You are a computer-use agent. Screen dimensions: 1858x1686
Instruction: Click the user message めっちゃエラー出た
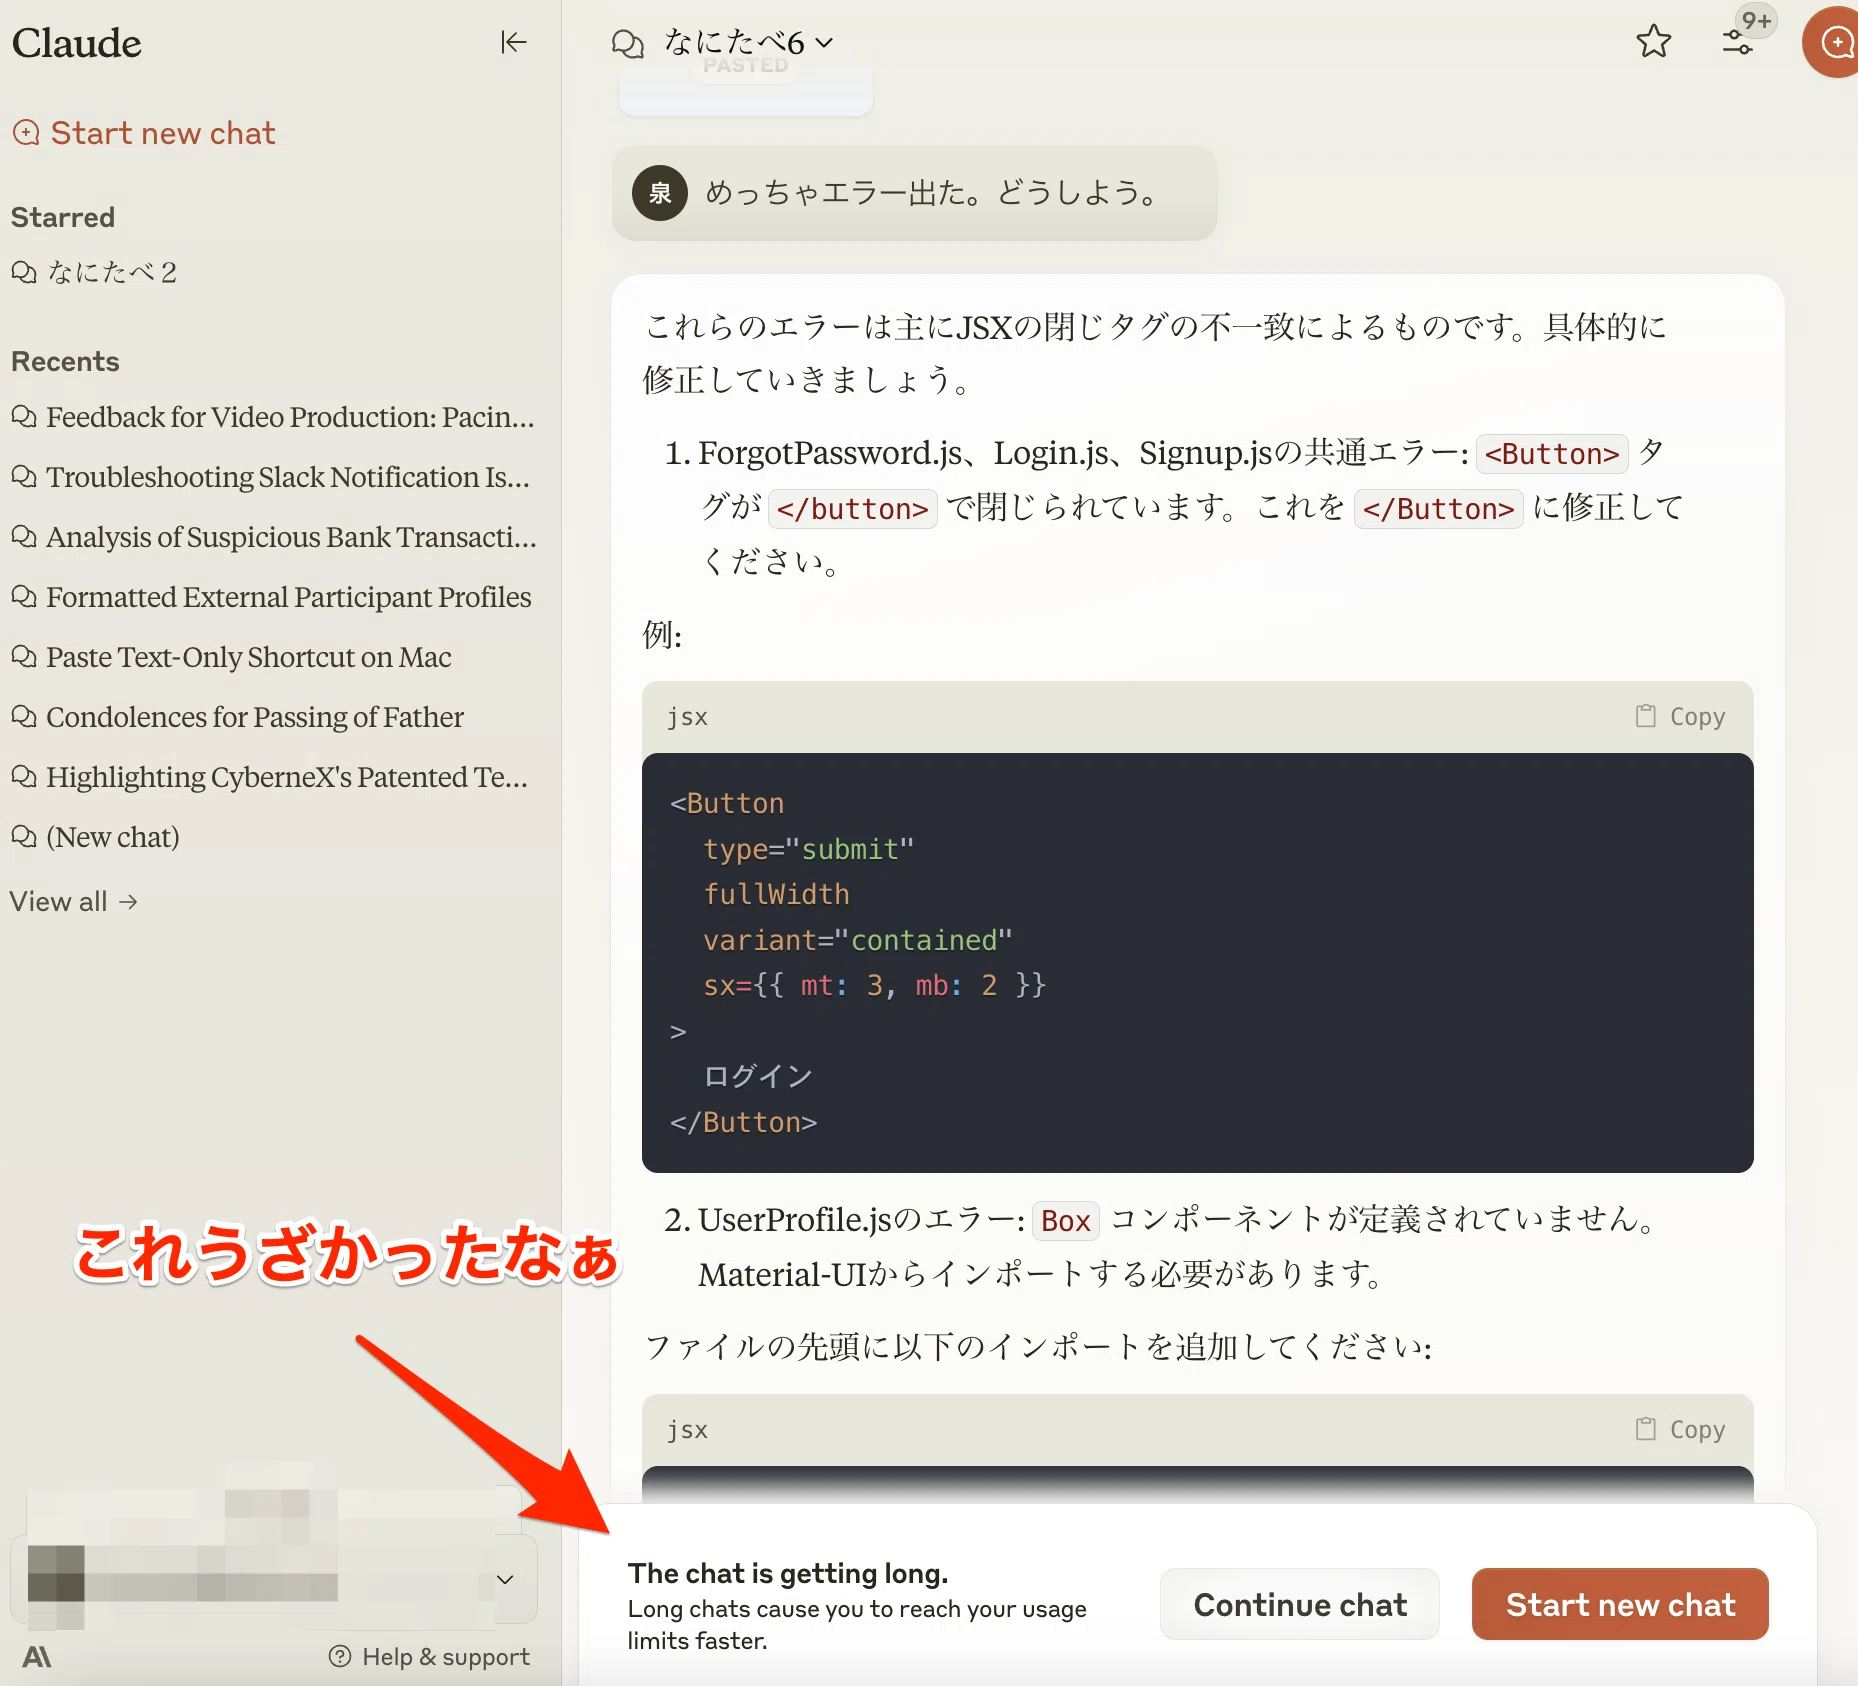(914, 193)
